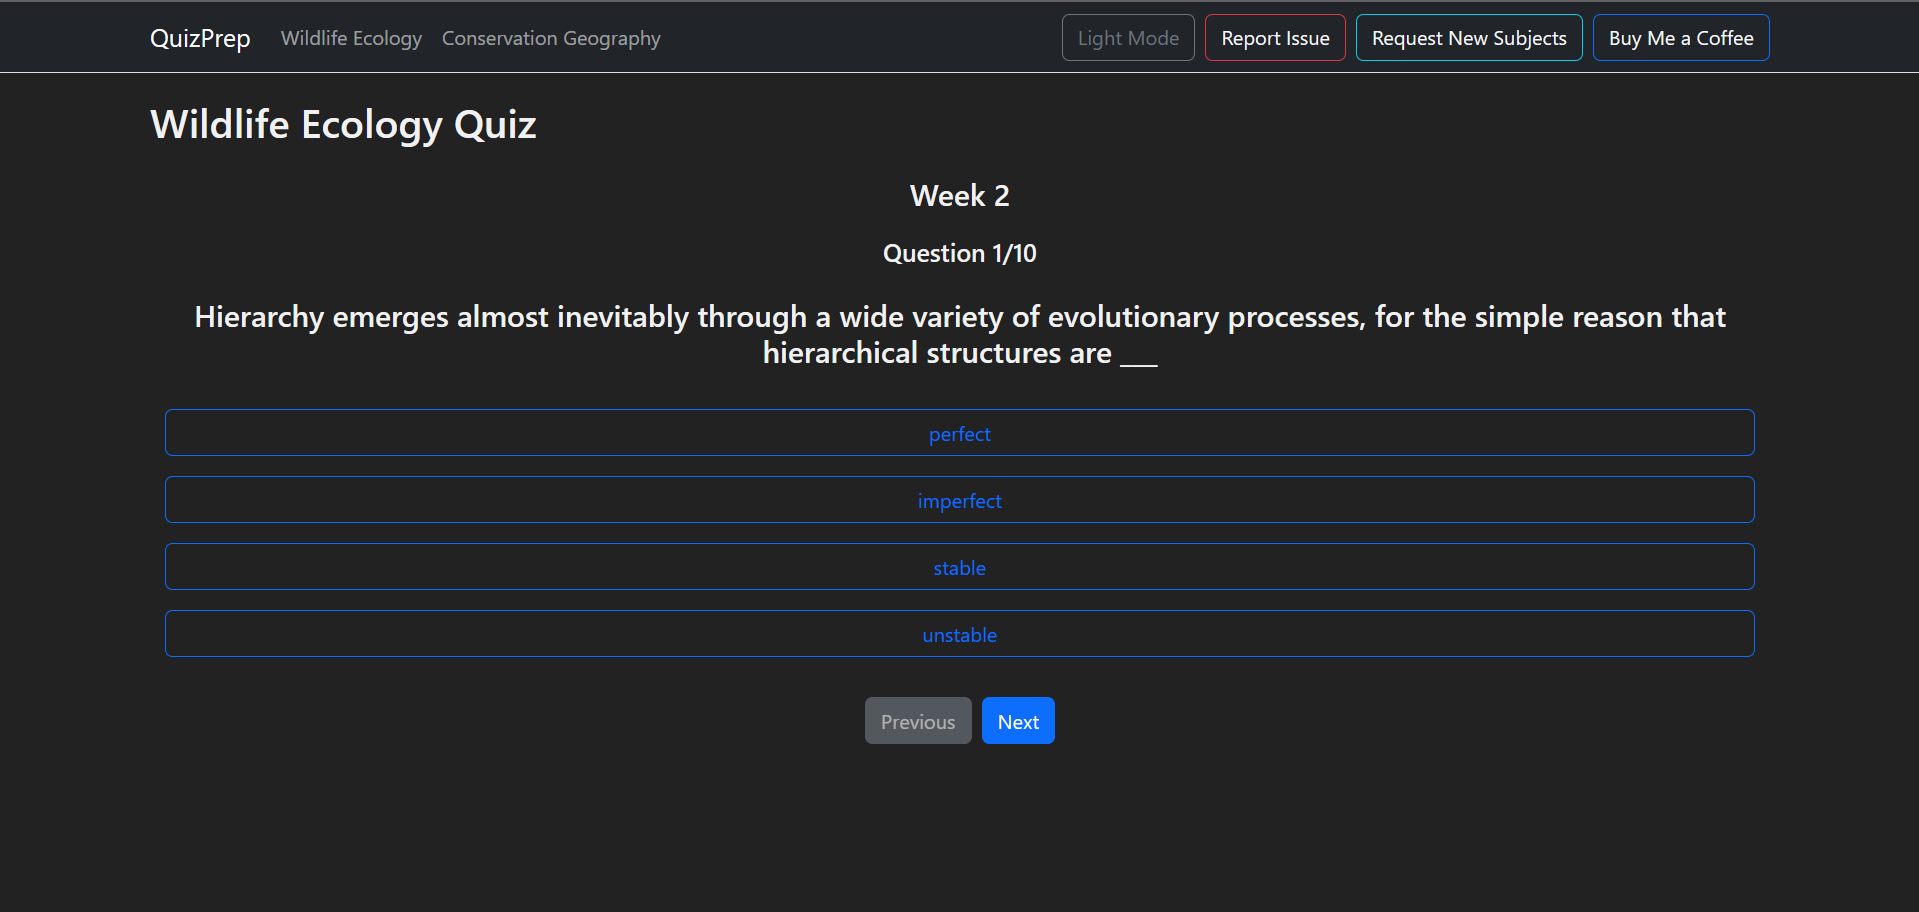
Task: Click the word 'Hierarchy' starting the question
Action: tap(259, 317)
